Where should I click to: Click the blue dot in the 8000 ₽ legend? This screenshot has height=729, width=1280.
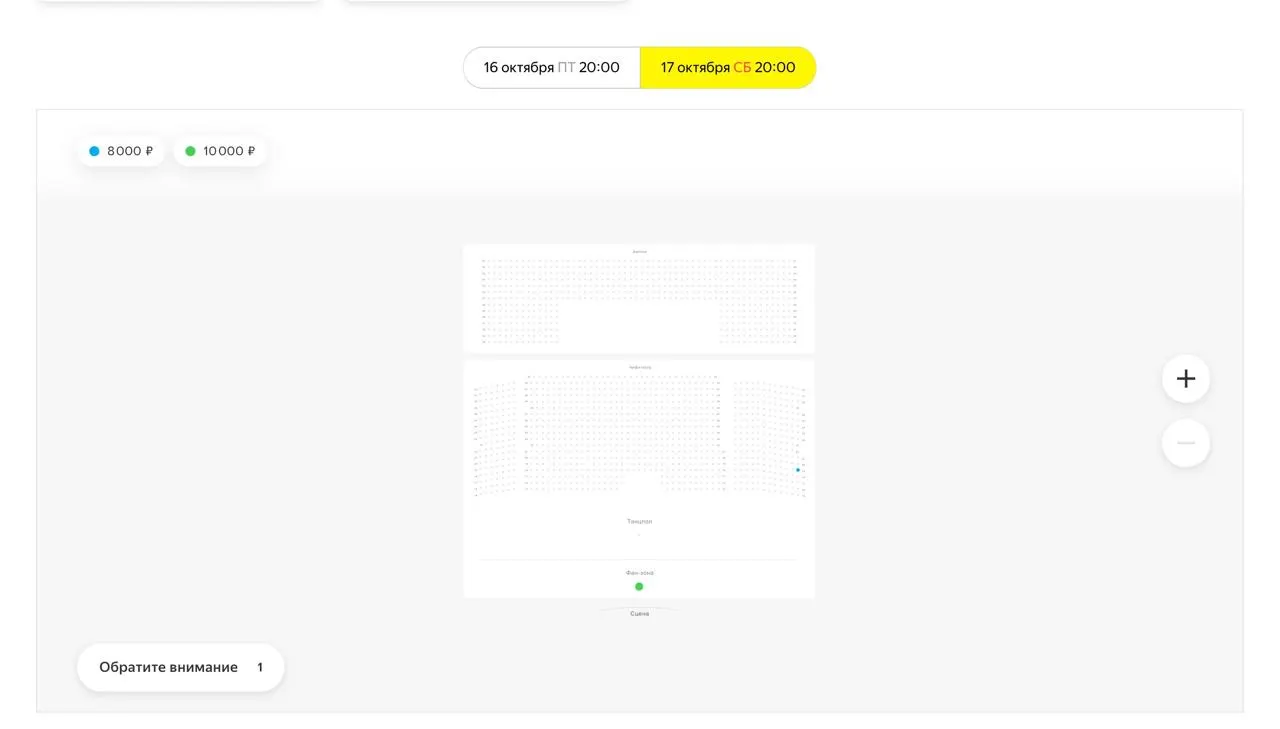tap(94, 151)
